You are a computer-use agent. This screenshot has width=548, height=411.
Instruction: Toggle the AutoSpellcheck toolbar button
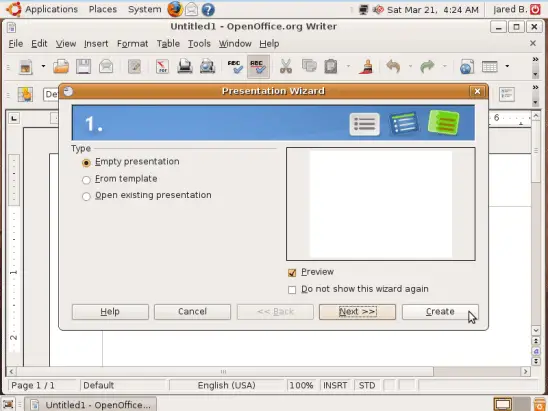[258, 66]
